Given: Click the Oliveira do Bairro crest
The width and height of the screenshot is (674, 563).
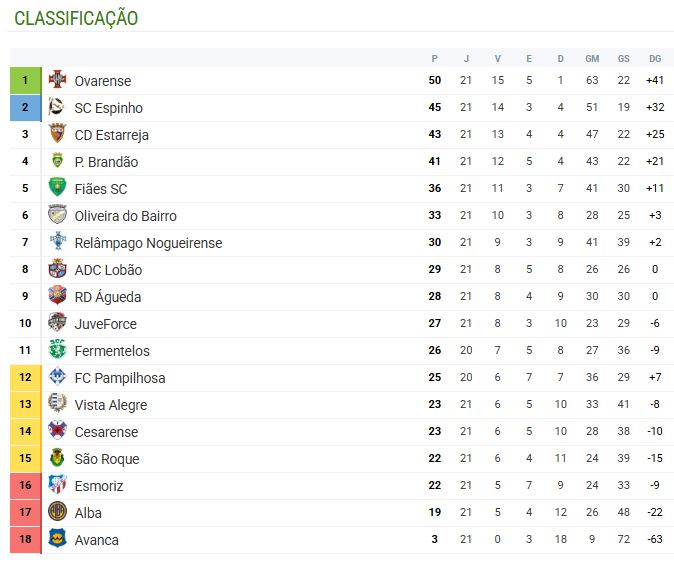Looking at the screenshot, I should pos(58,215).
